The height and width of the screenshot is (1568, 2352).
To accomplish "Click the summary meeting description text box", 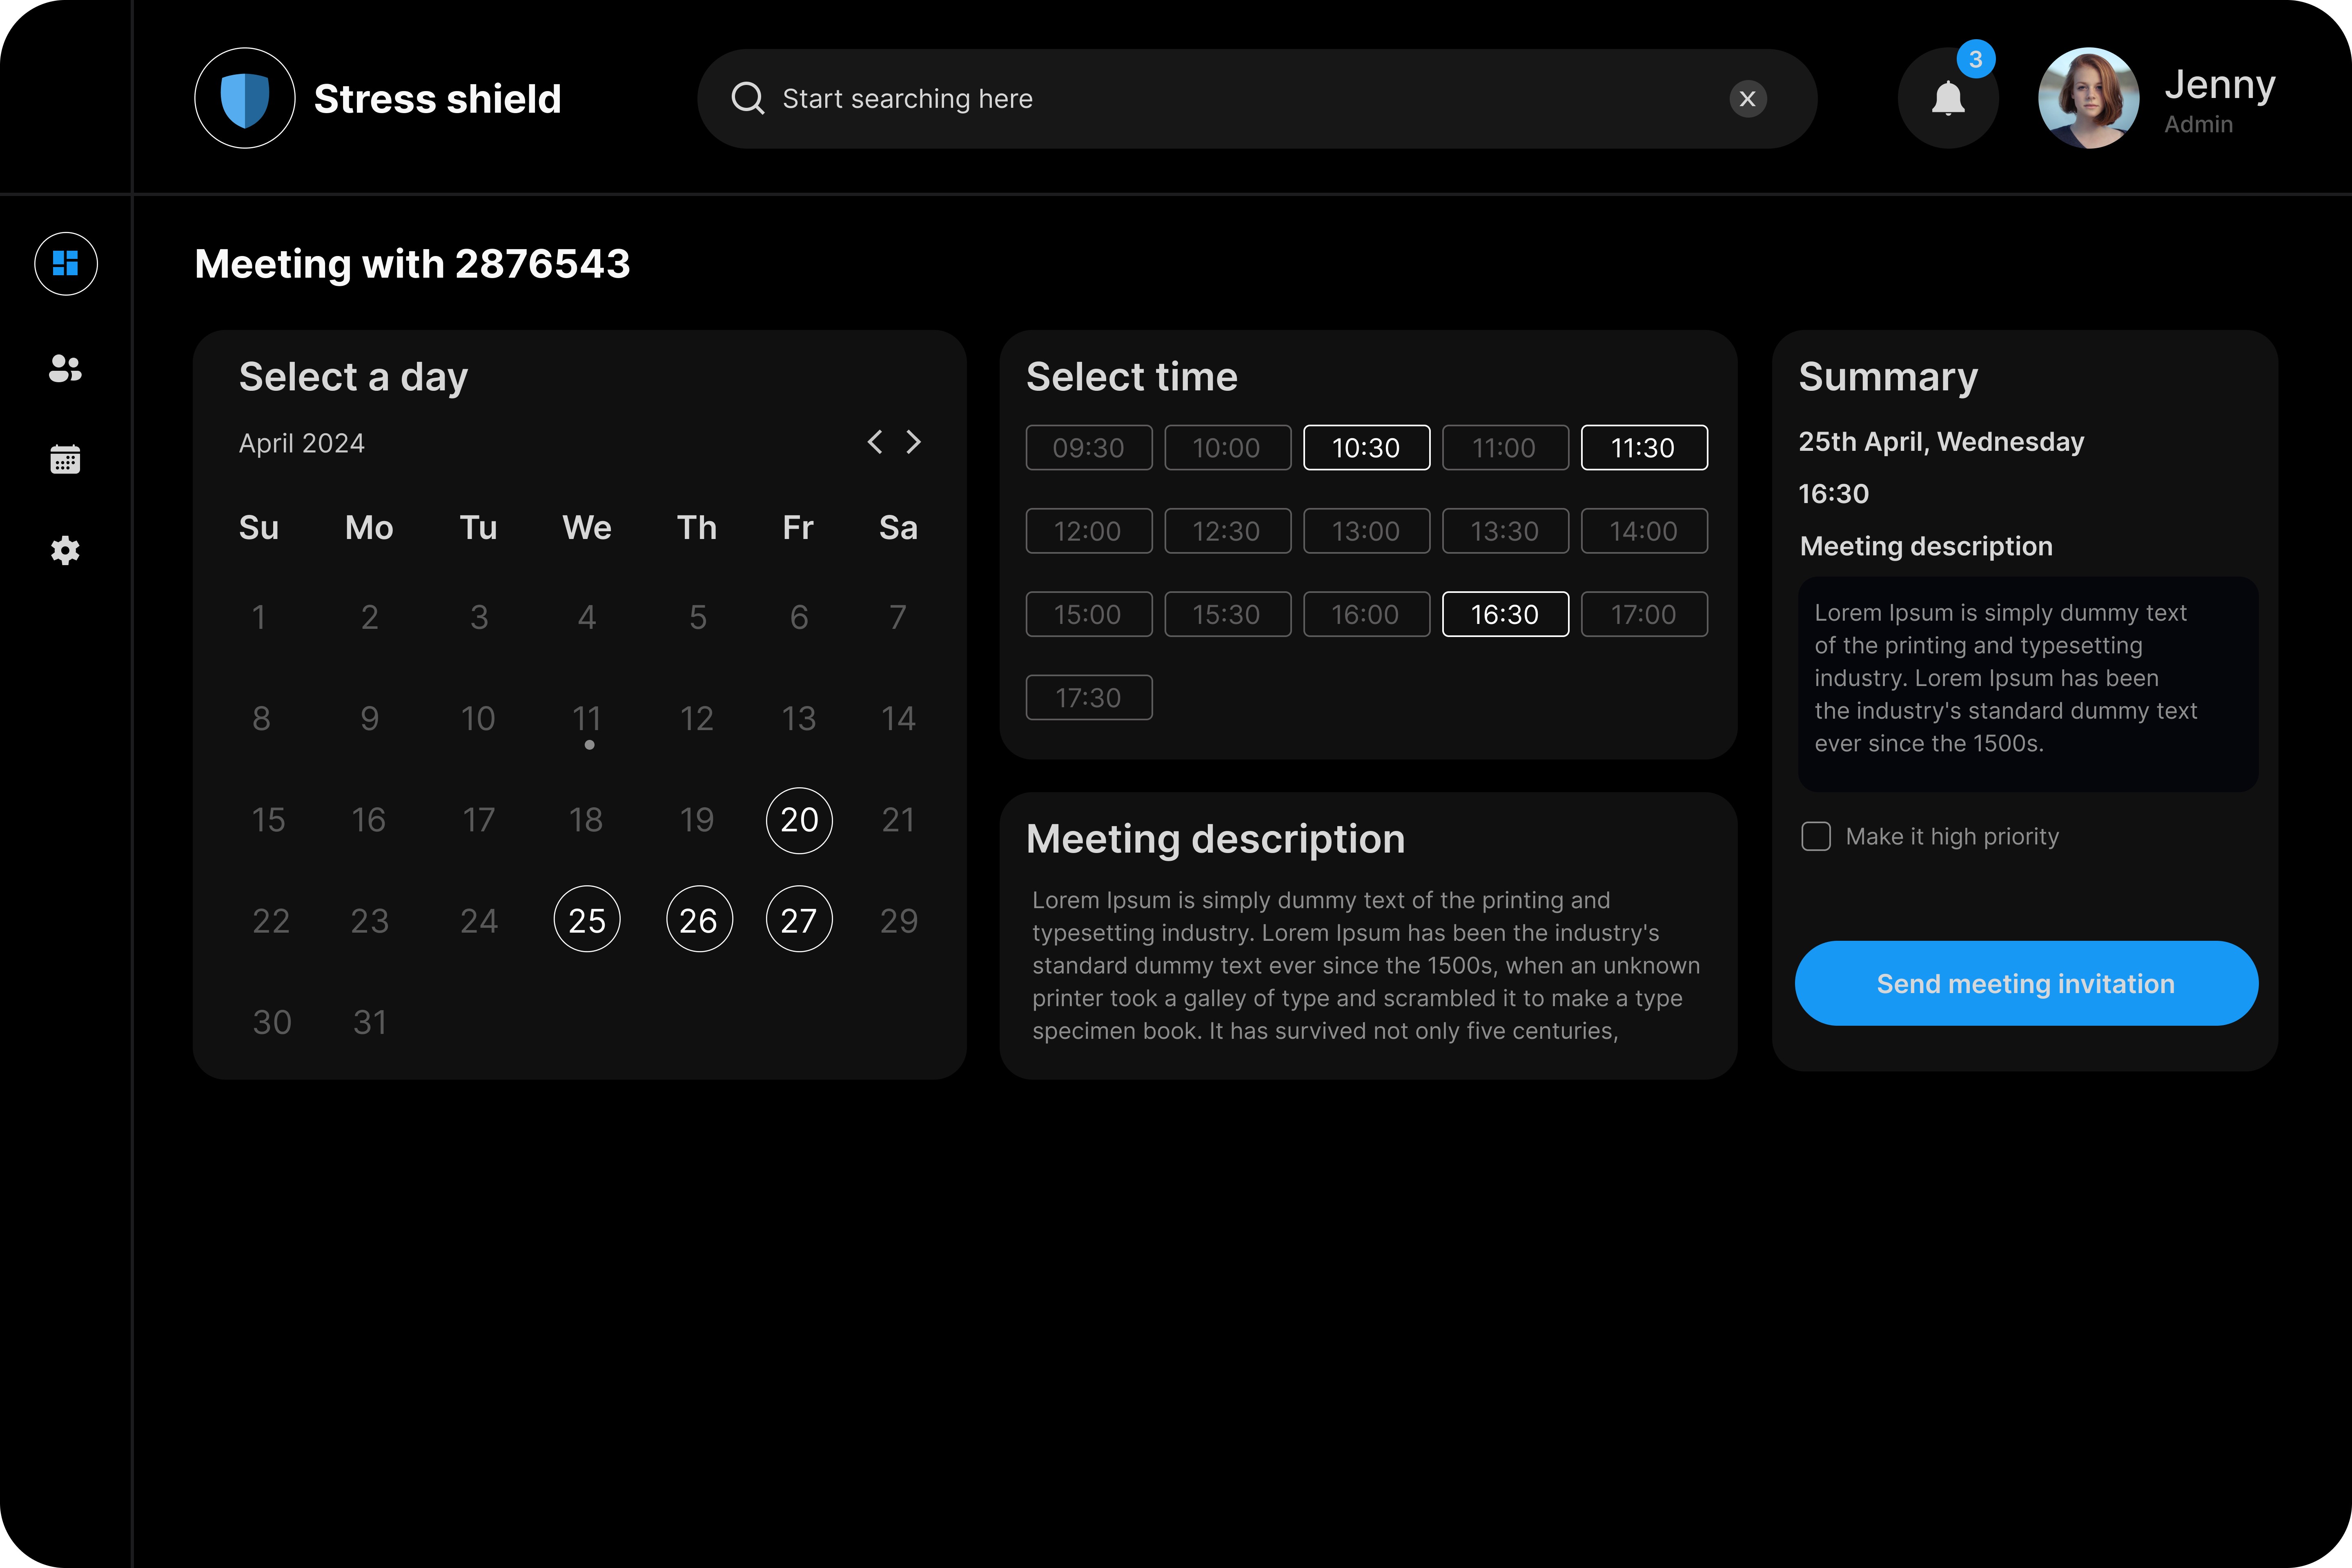I will coord(2027,684).
